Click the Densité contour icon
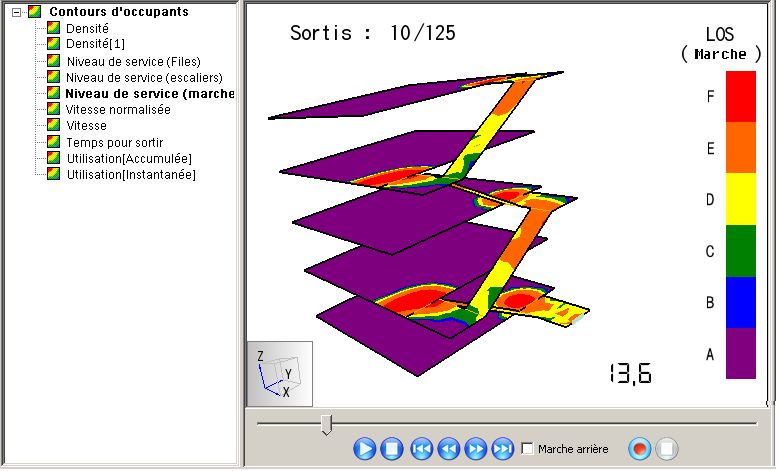778x471 pixels. click(54, 28)
